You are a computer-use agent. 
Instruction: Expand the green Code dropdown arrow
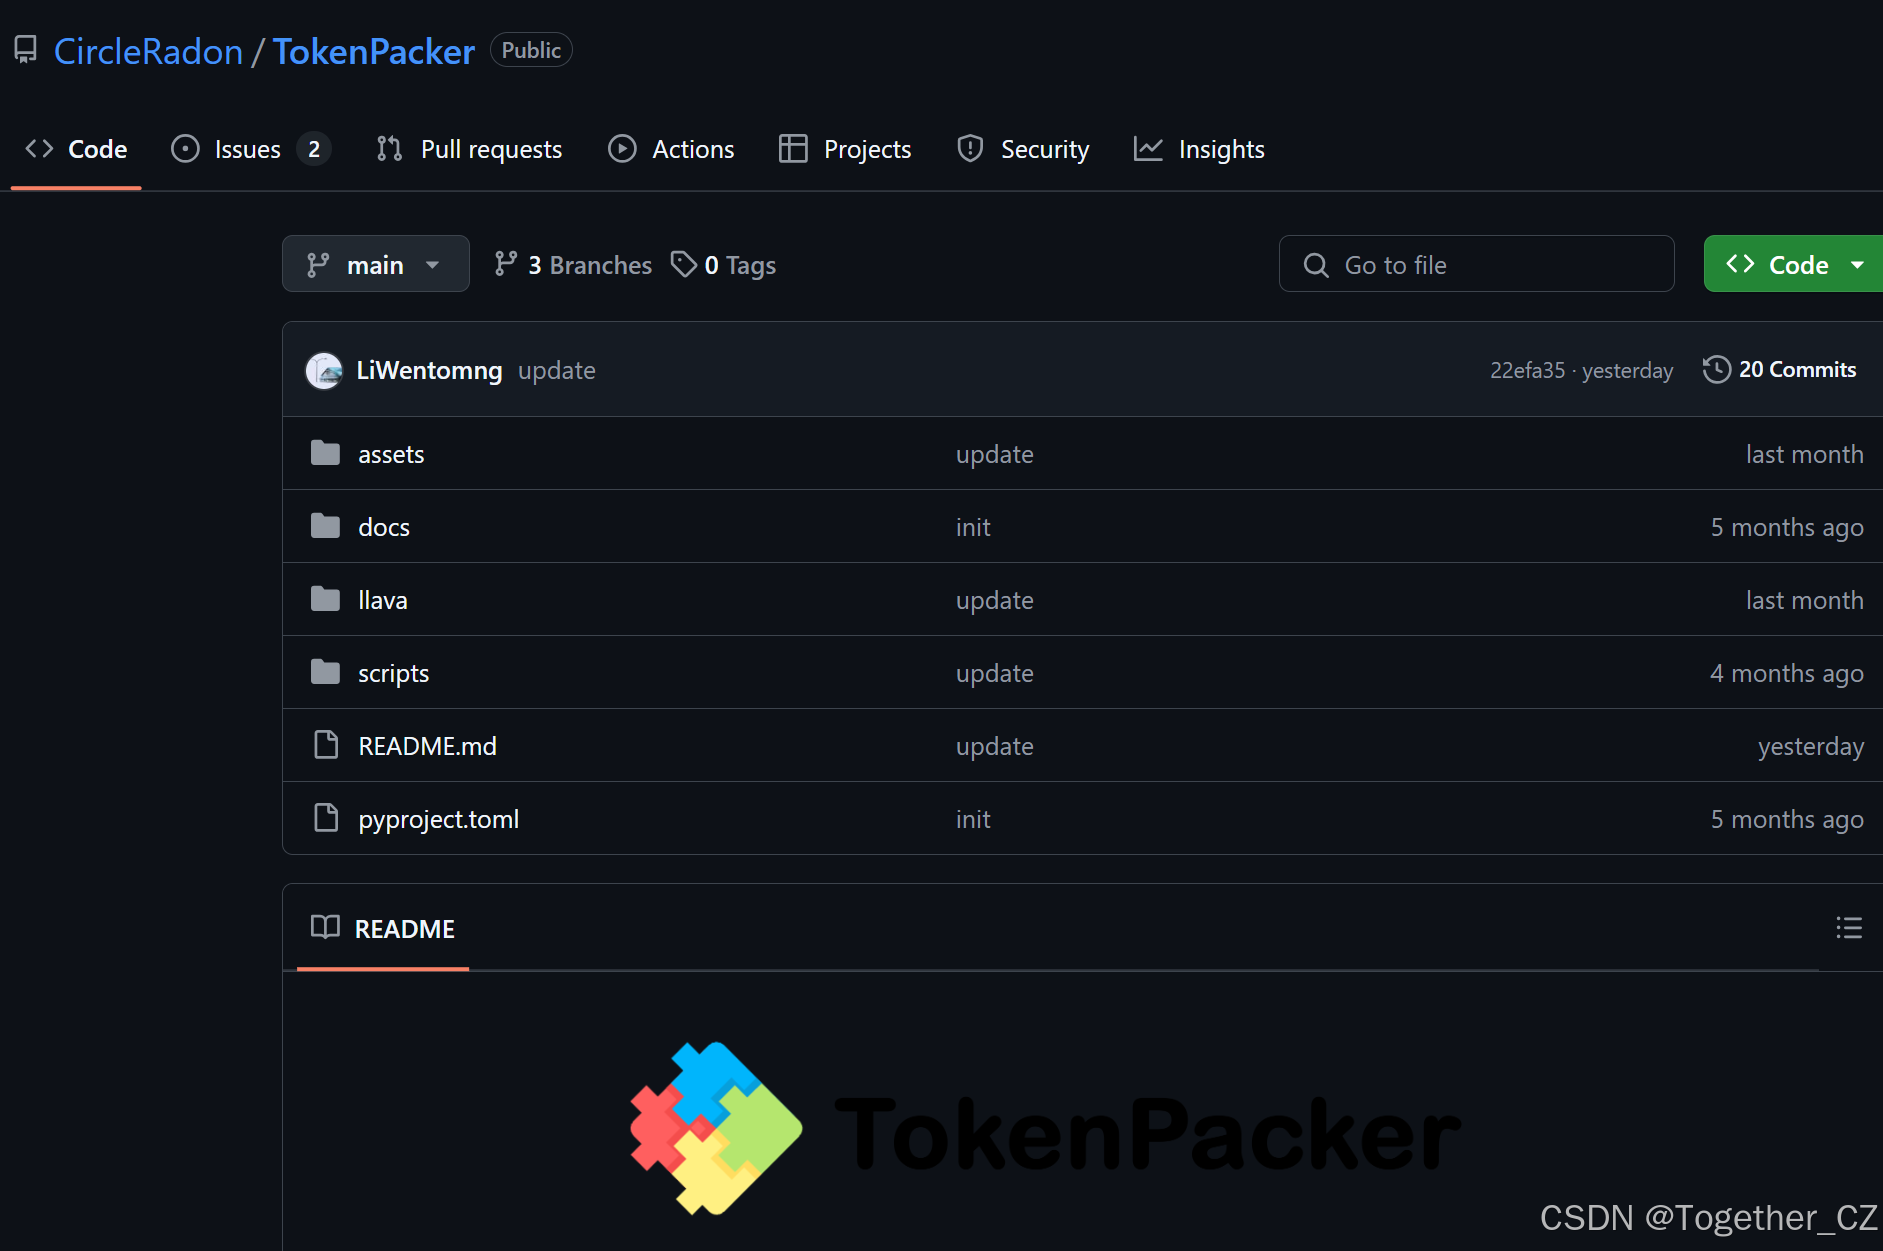[x=1859, y=264]
